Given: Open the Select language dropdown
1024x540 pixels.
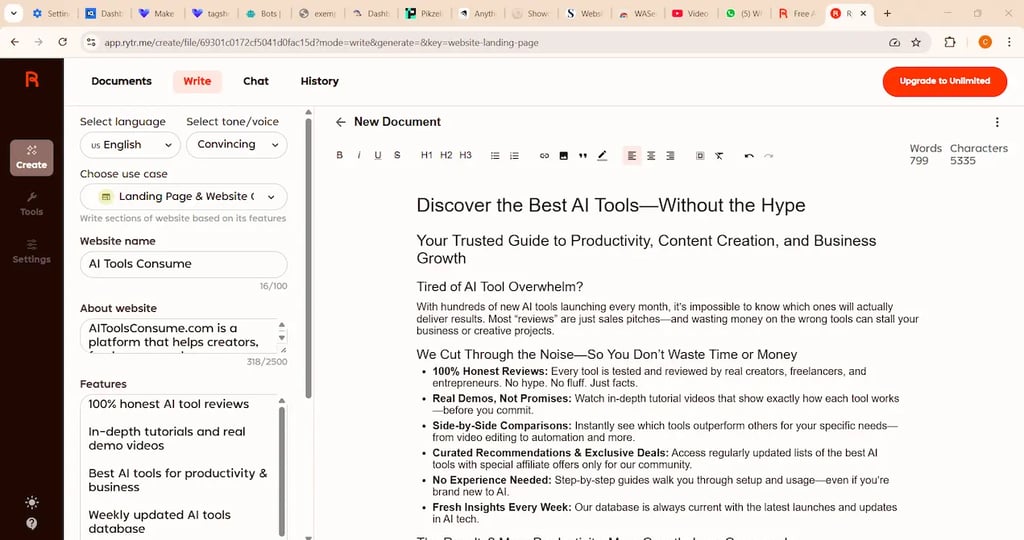Looking at the screenshot, I should [x=130, y=145].
